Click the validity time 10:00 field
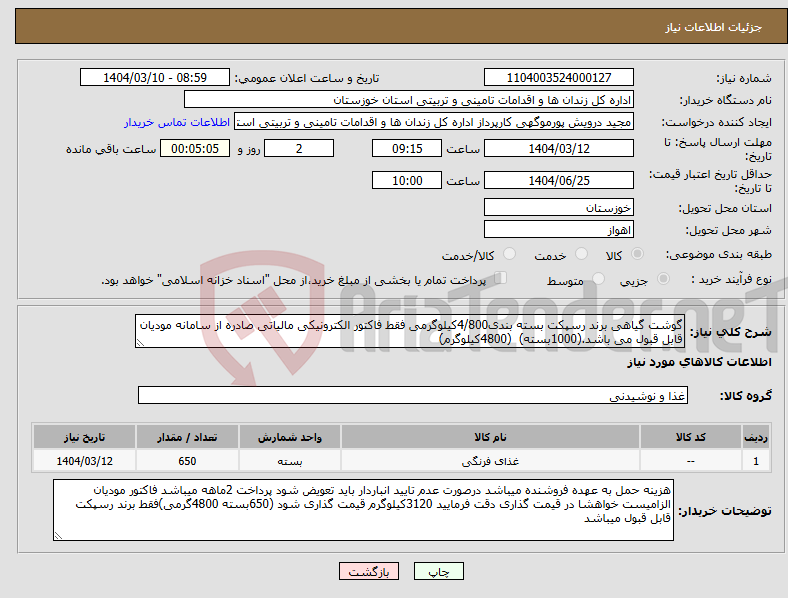This screenshot has height=598, width=788. (407, 180)
